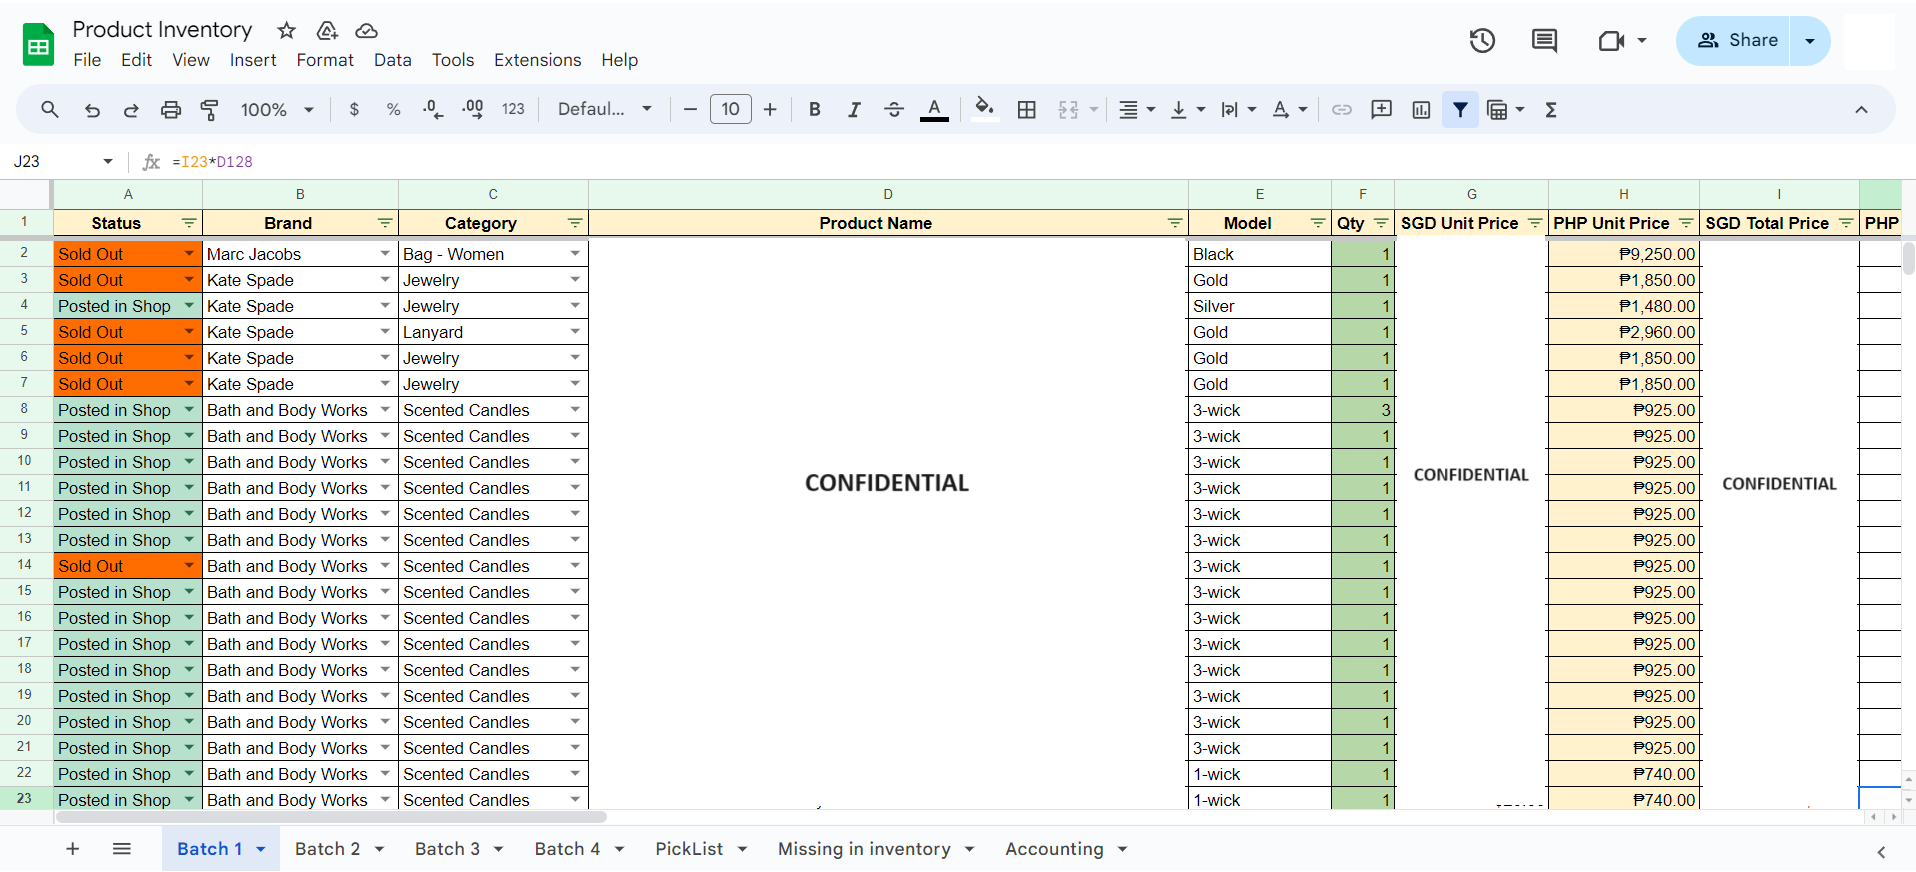Open the font family dropdown

[605, 109]
